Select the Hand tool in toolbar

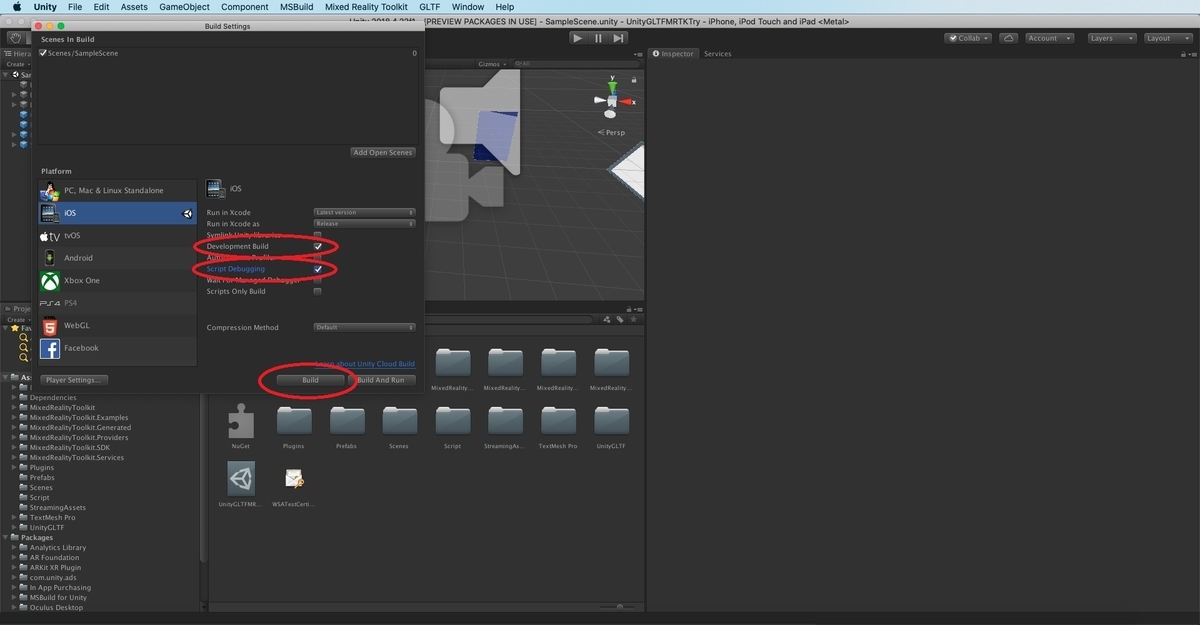16,38
